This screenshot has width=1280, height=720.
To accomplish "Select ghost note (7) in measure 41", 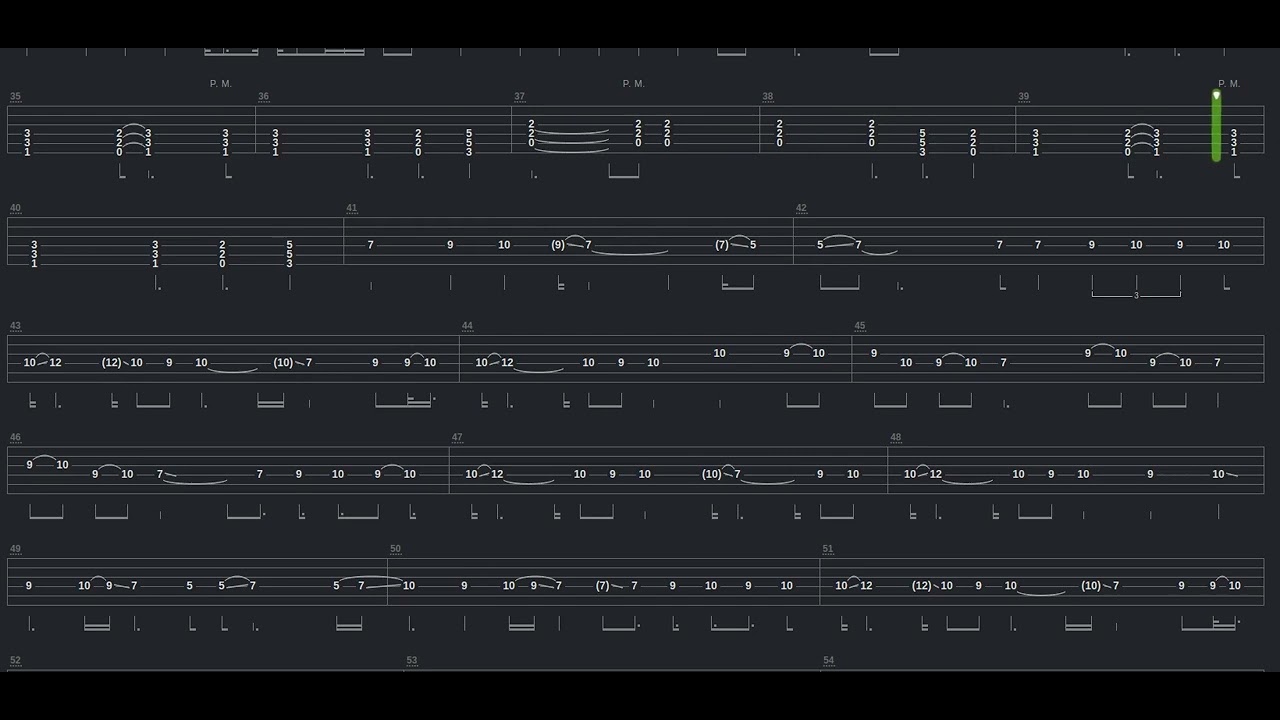I will pos(722,245).
